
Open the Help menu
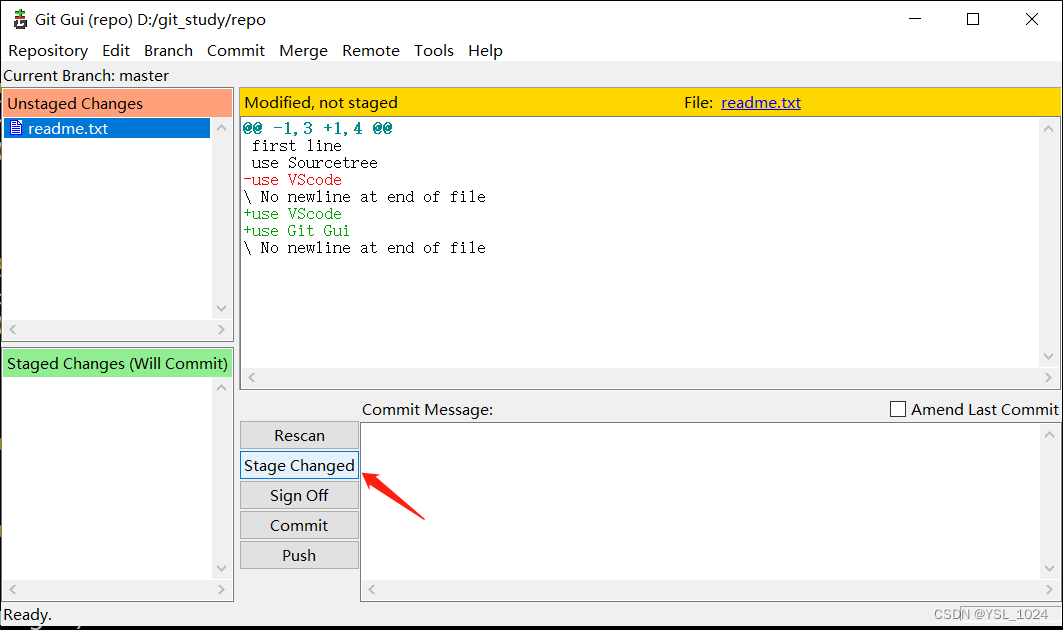click(x=485, y=51)
